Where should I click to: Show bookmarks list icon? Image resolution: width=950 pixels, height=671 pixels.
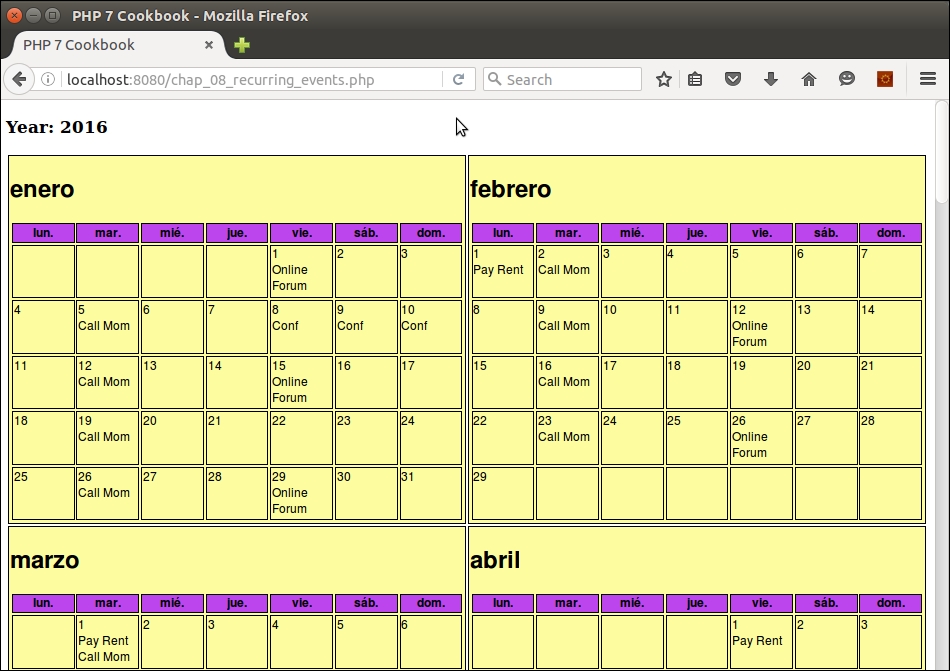[x=696, y=79]
